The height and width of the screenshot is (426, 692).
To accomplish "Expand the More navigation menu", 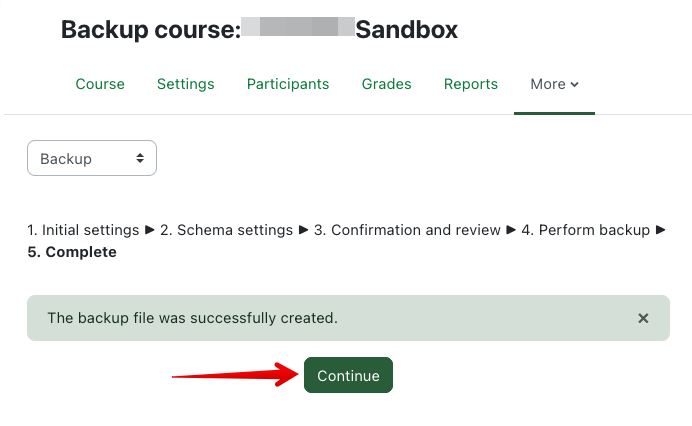I will pyautogui.click(x=554, y=84).
